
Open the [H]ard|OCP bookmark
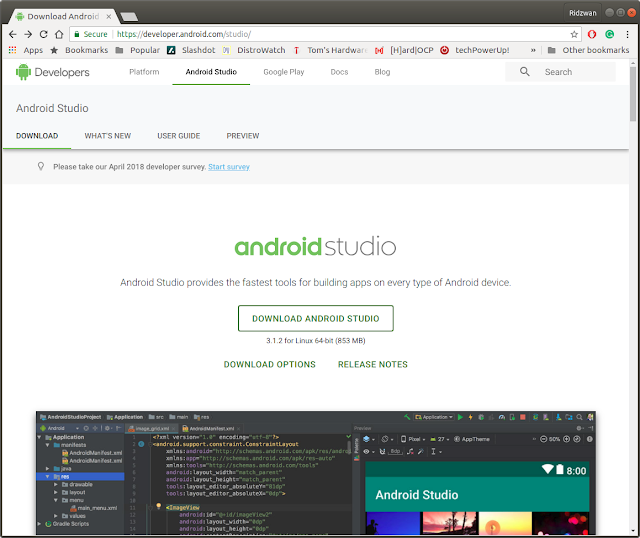tap(404, 50)
